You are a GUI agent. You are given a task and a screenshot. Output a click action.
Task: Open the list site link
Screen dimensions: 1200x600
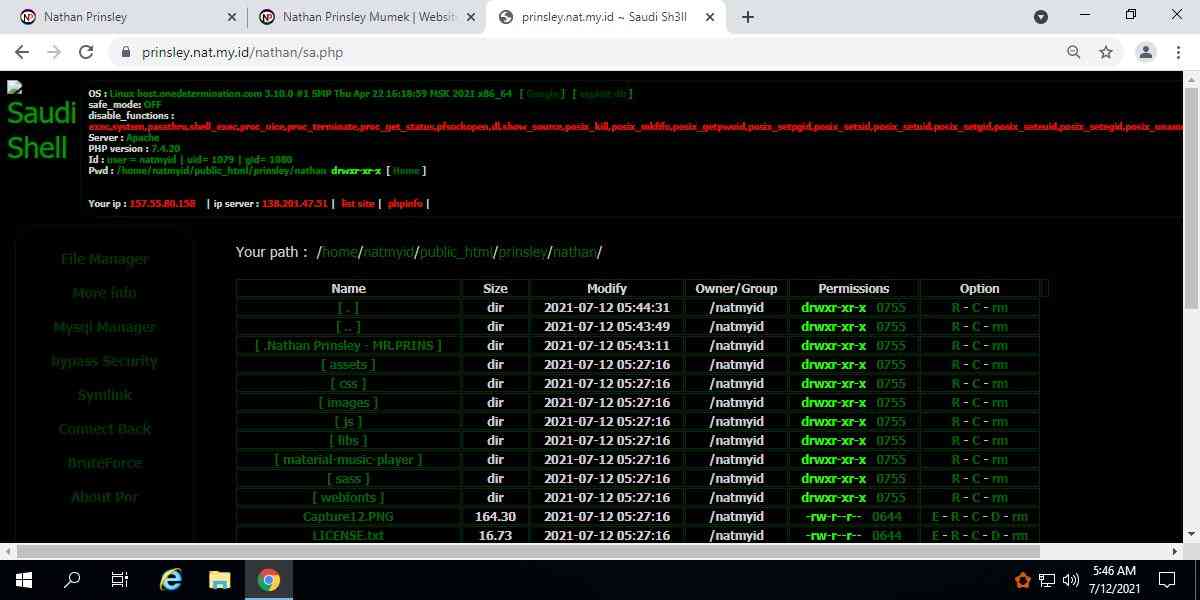357,204
